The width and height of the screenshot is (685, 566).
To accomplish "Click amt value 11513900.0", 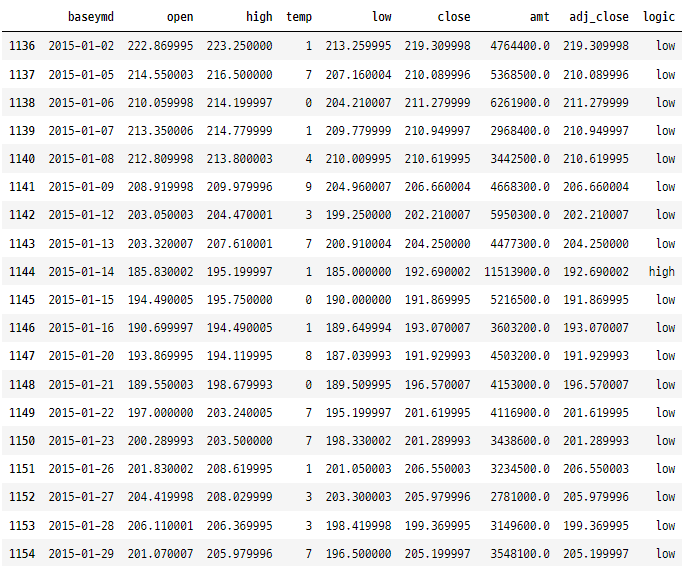I will click(x=517, y=271).
